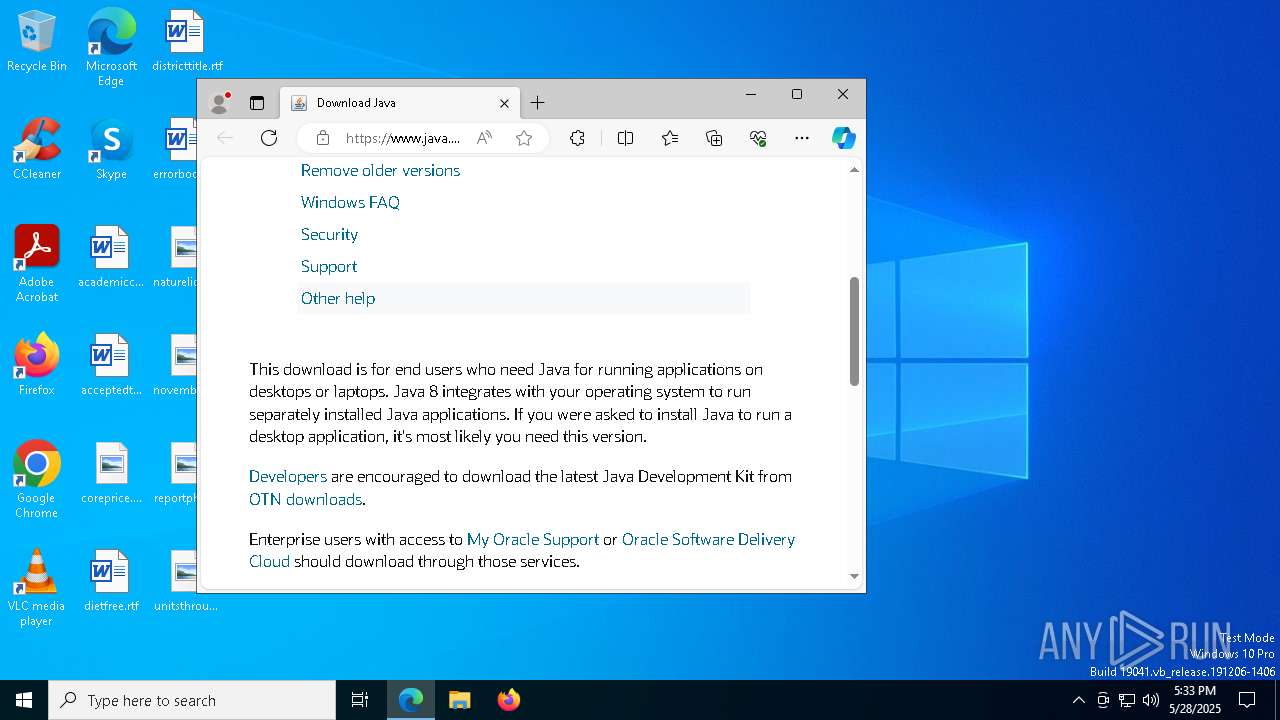Click the page scrollbar down arrow
The height and width of the screenshot is (720, 1280).
click(854, 576)
